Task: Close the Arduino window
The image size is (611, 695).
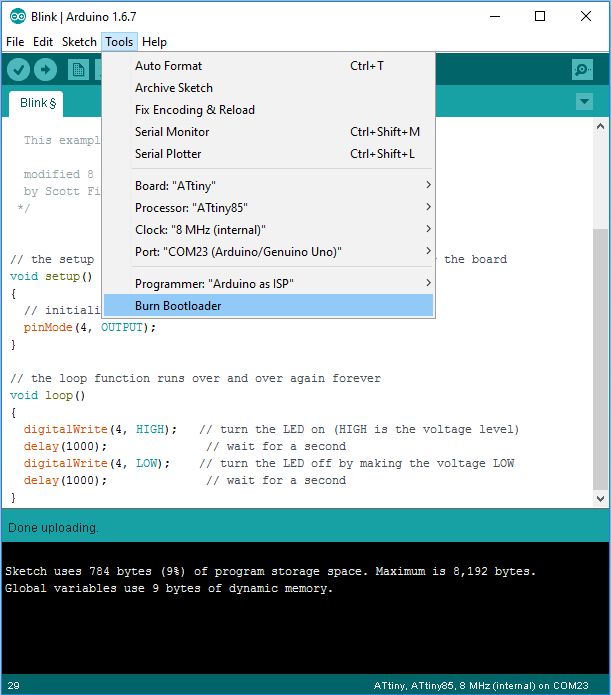Action: 586,17
